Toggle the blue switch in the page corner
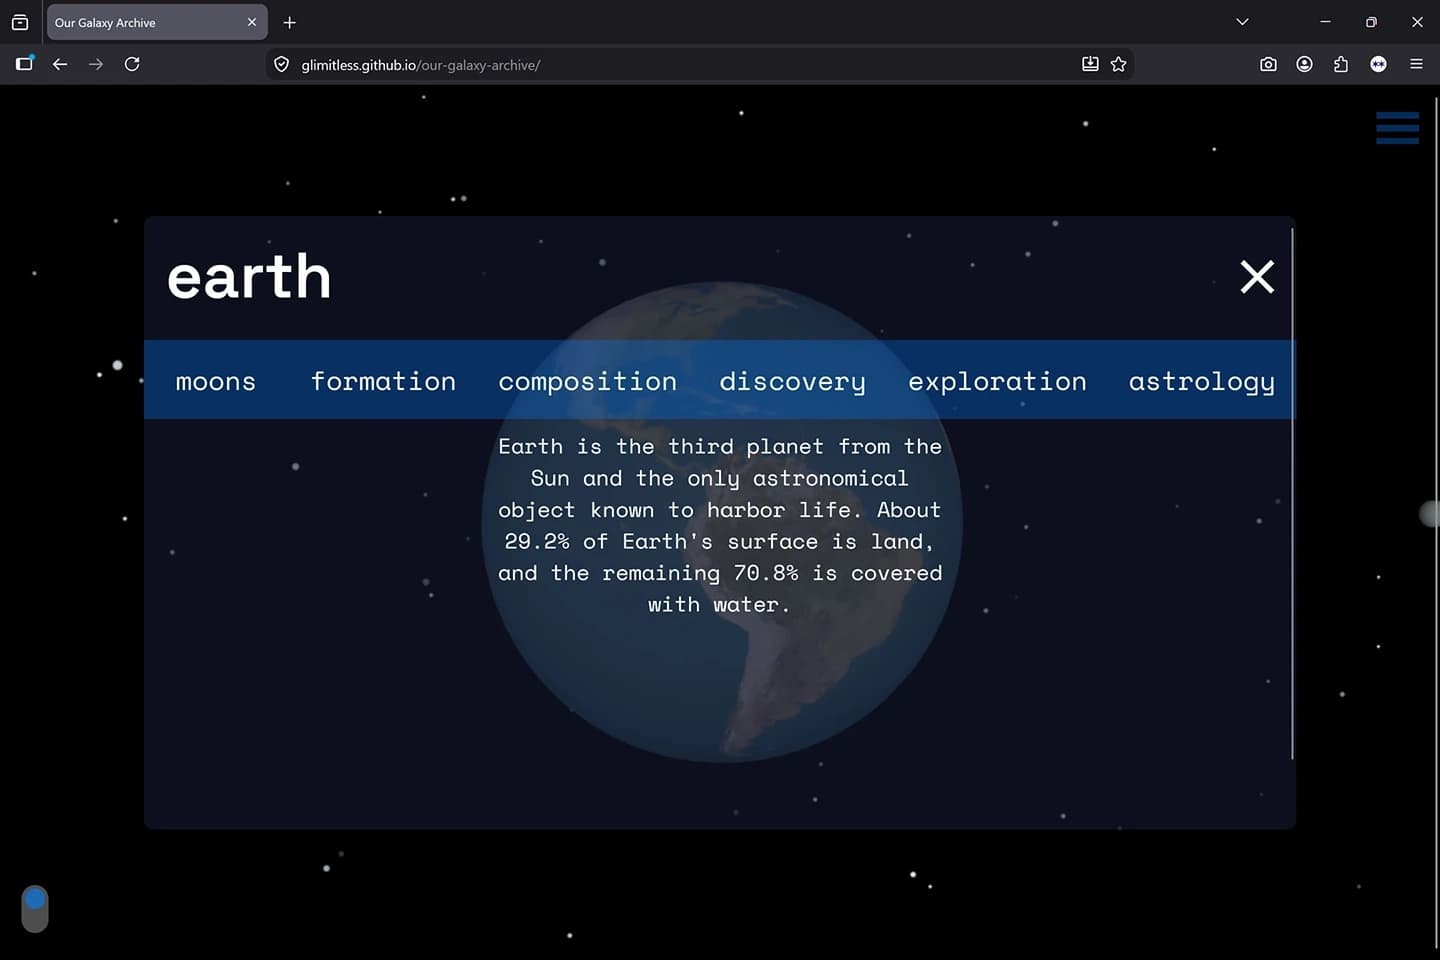1440x960 pixels. coord(35,908)
